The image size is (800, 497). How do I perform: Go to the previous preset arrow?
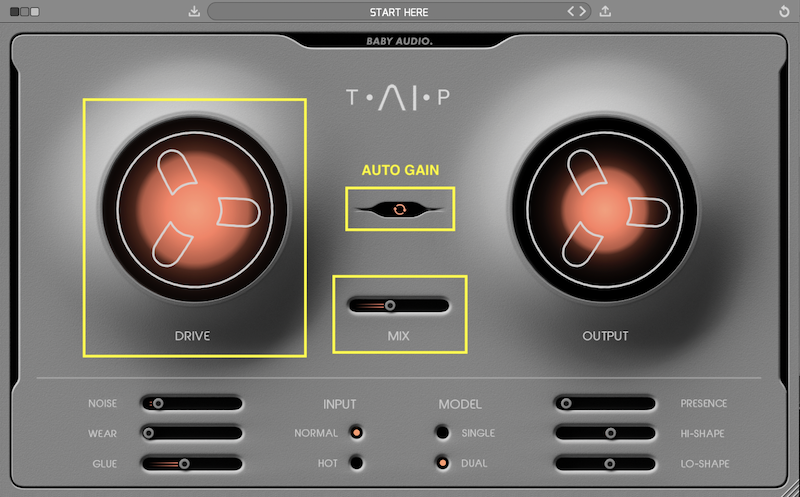point(571,11)
